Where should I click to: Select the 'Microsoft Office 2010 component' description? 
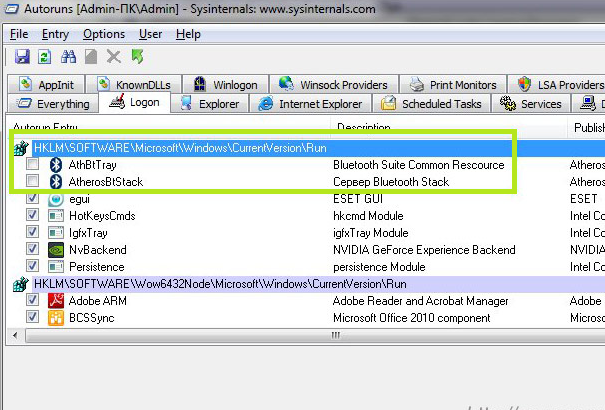pos(412,318)
